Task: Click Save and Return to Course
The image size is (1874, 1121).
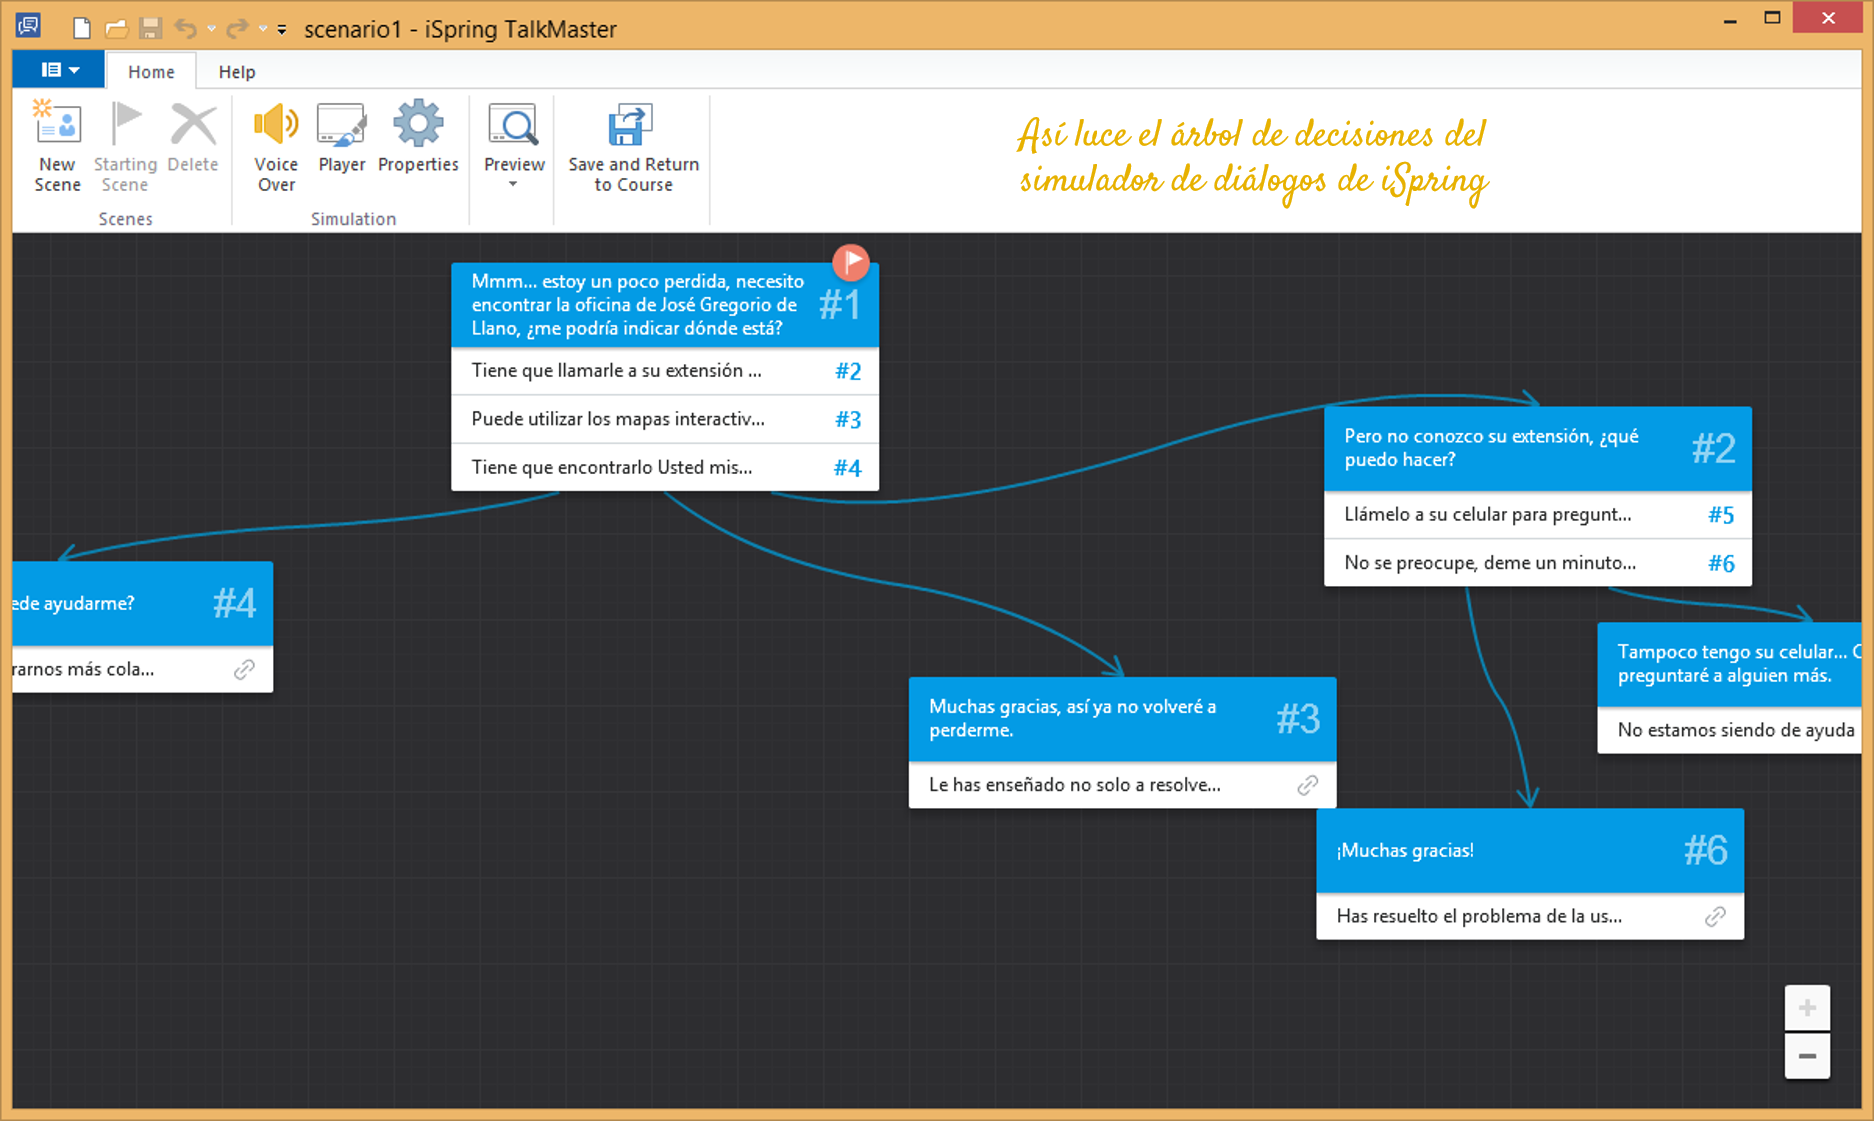Action: point(633,146)
